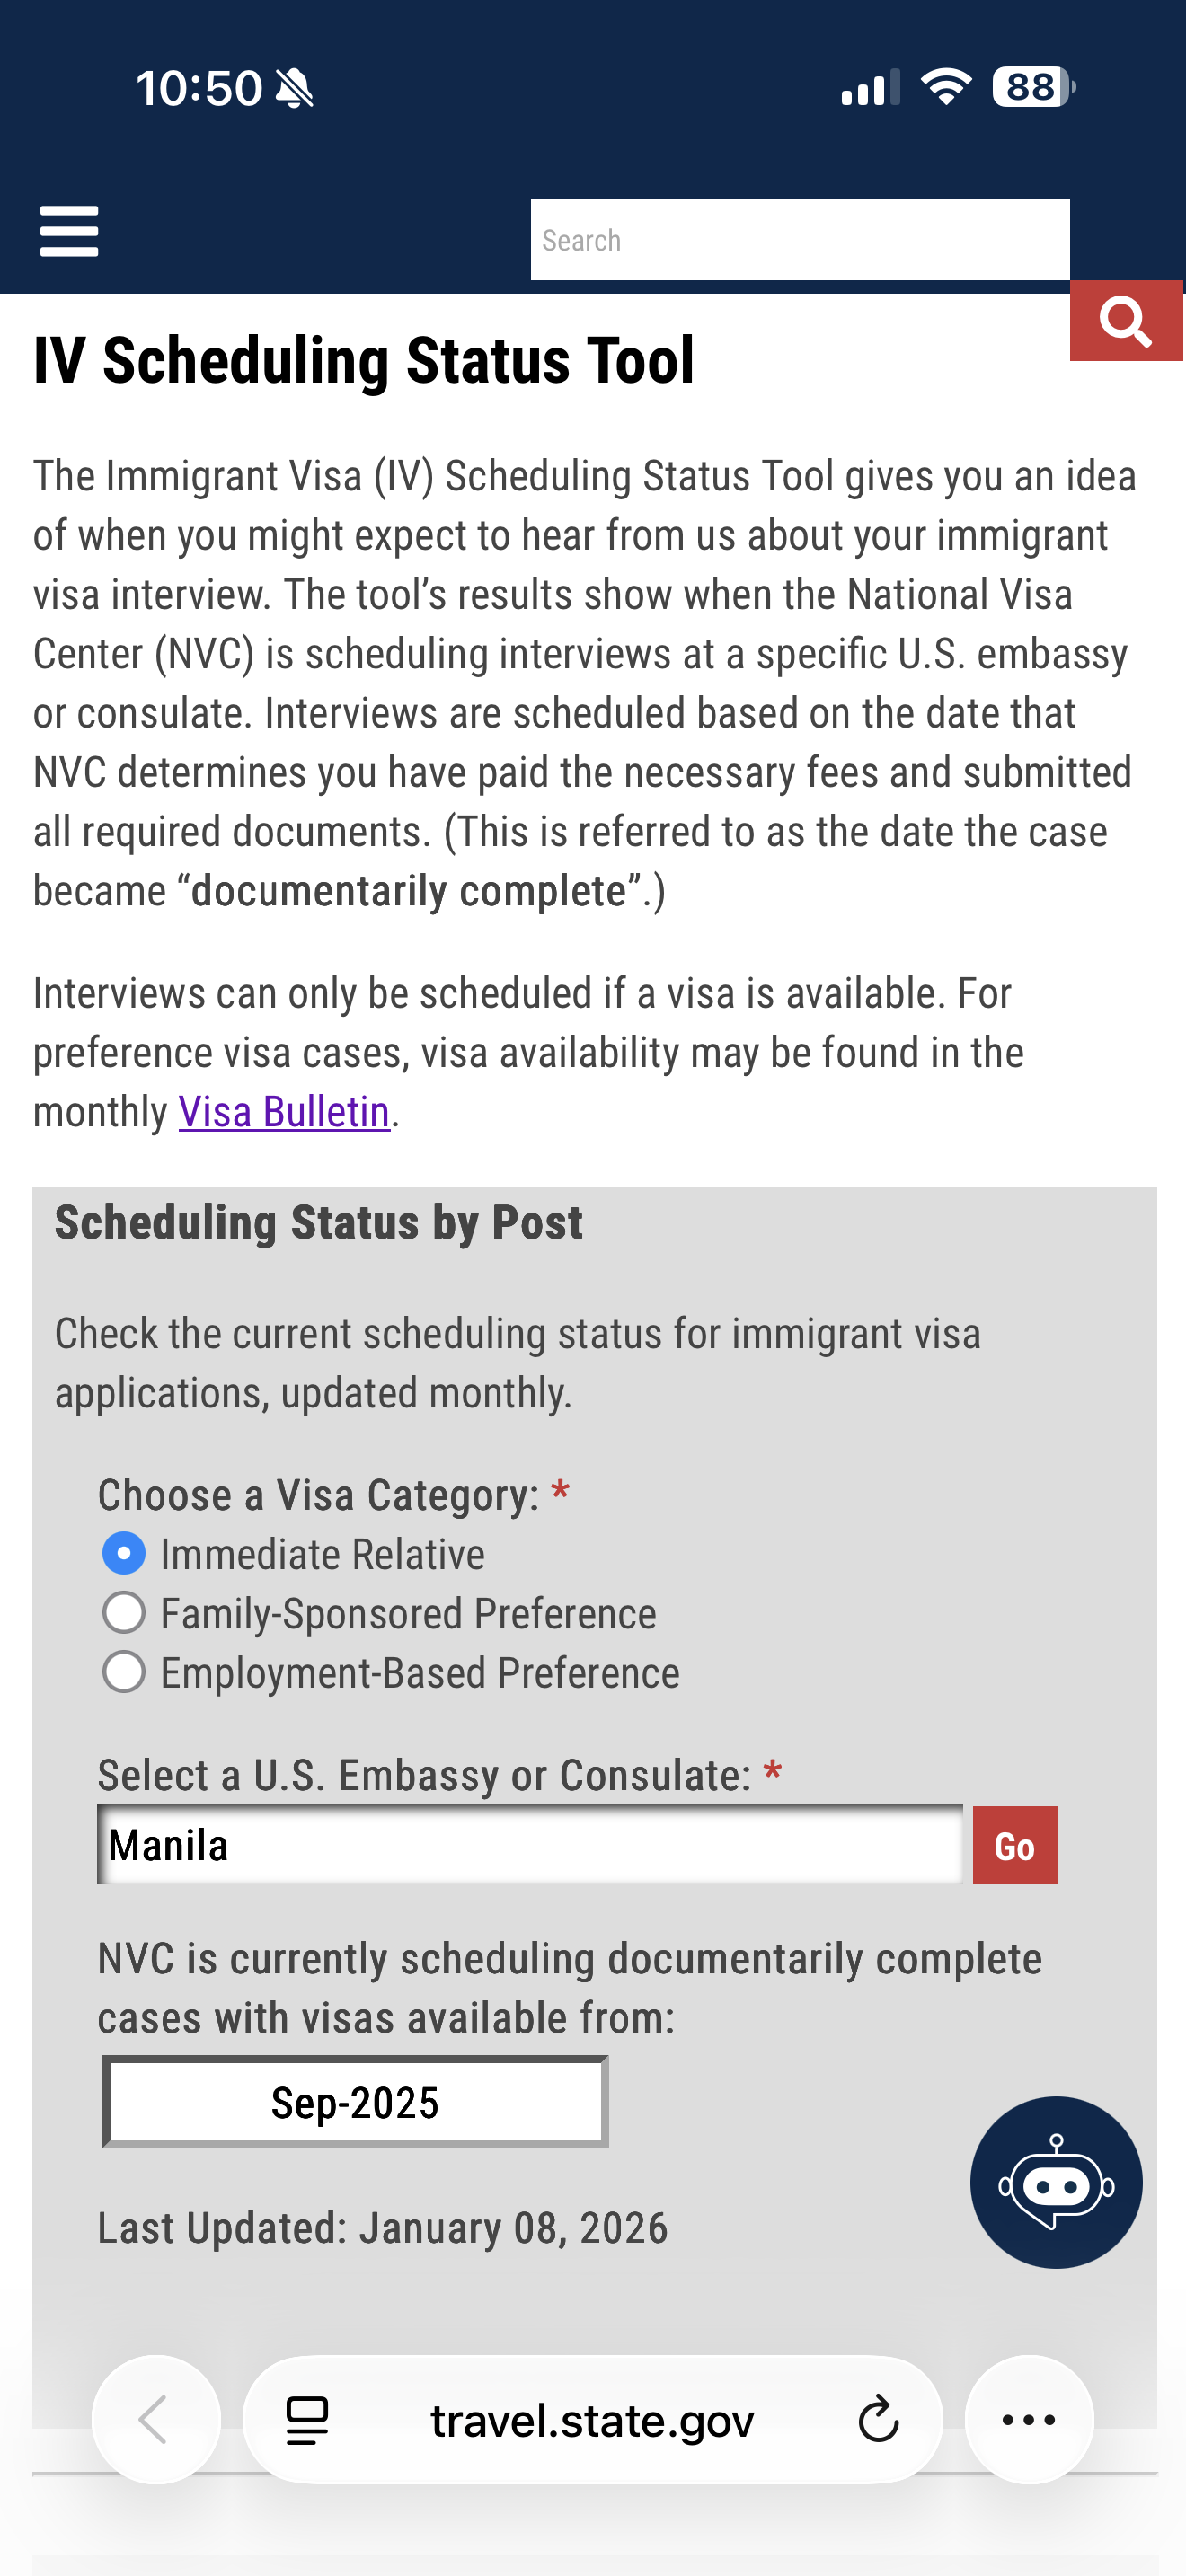Open the Embassy or Consulate Manila field

530,1845
